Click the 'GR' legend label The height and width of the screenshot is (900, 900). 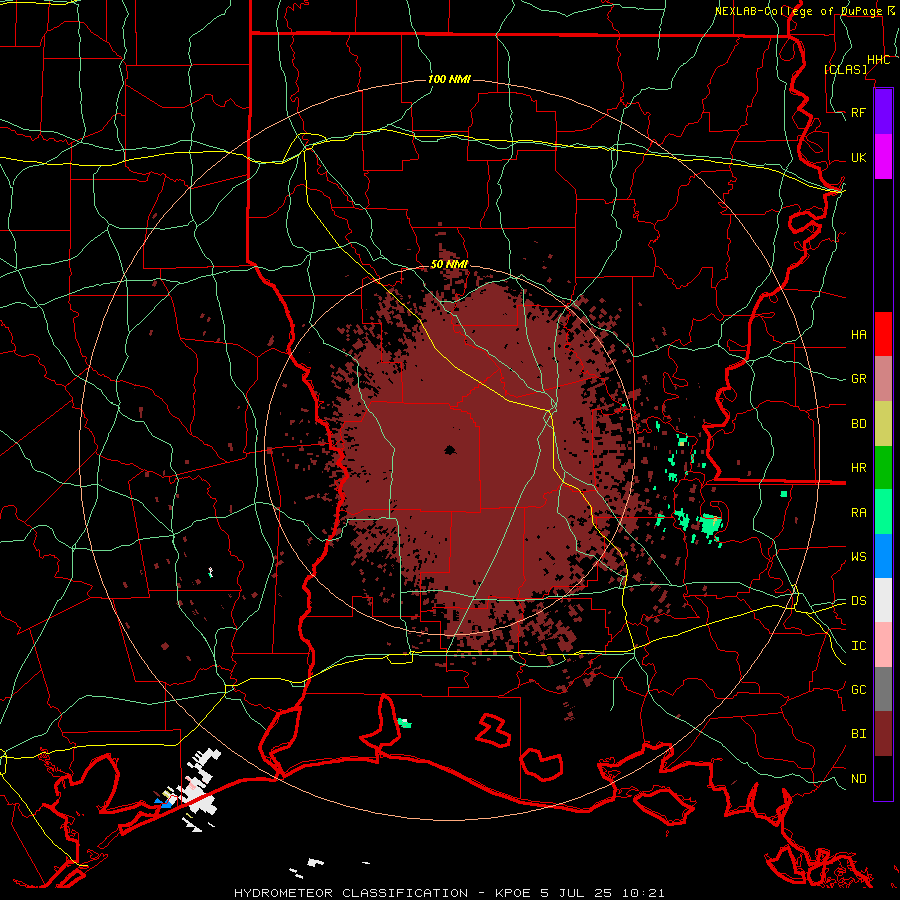pos(858,379)
